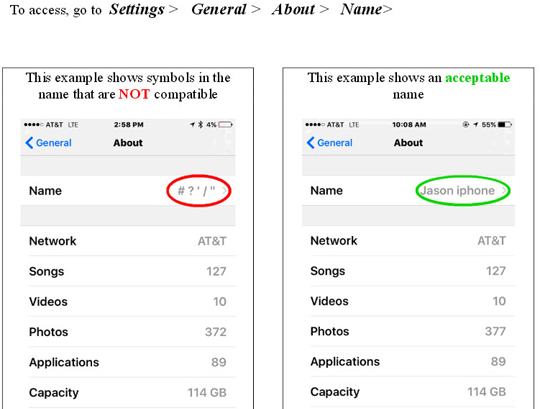Click the Applications row in left phone
This screenshot has height=409, width=540.
(128, 362)
